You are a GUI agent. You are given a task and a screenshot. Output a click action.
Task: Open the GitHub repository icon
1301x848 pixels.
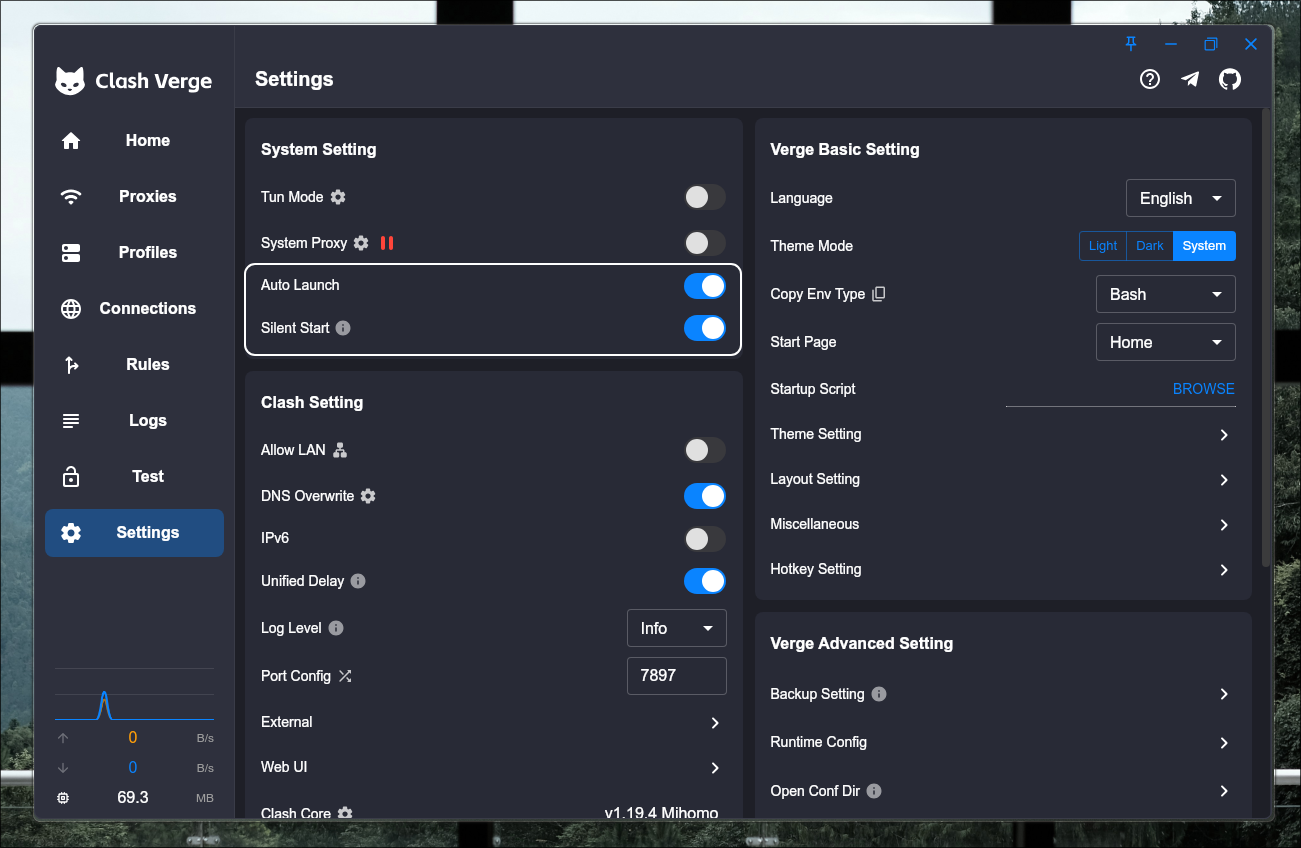(x=1230, y=79)
